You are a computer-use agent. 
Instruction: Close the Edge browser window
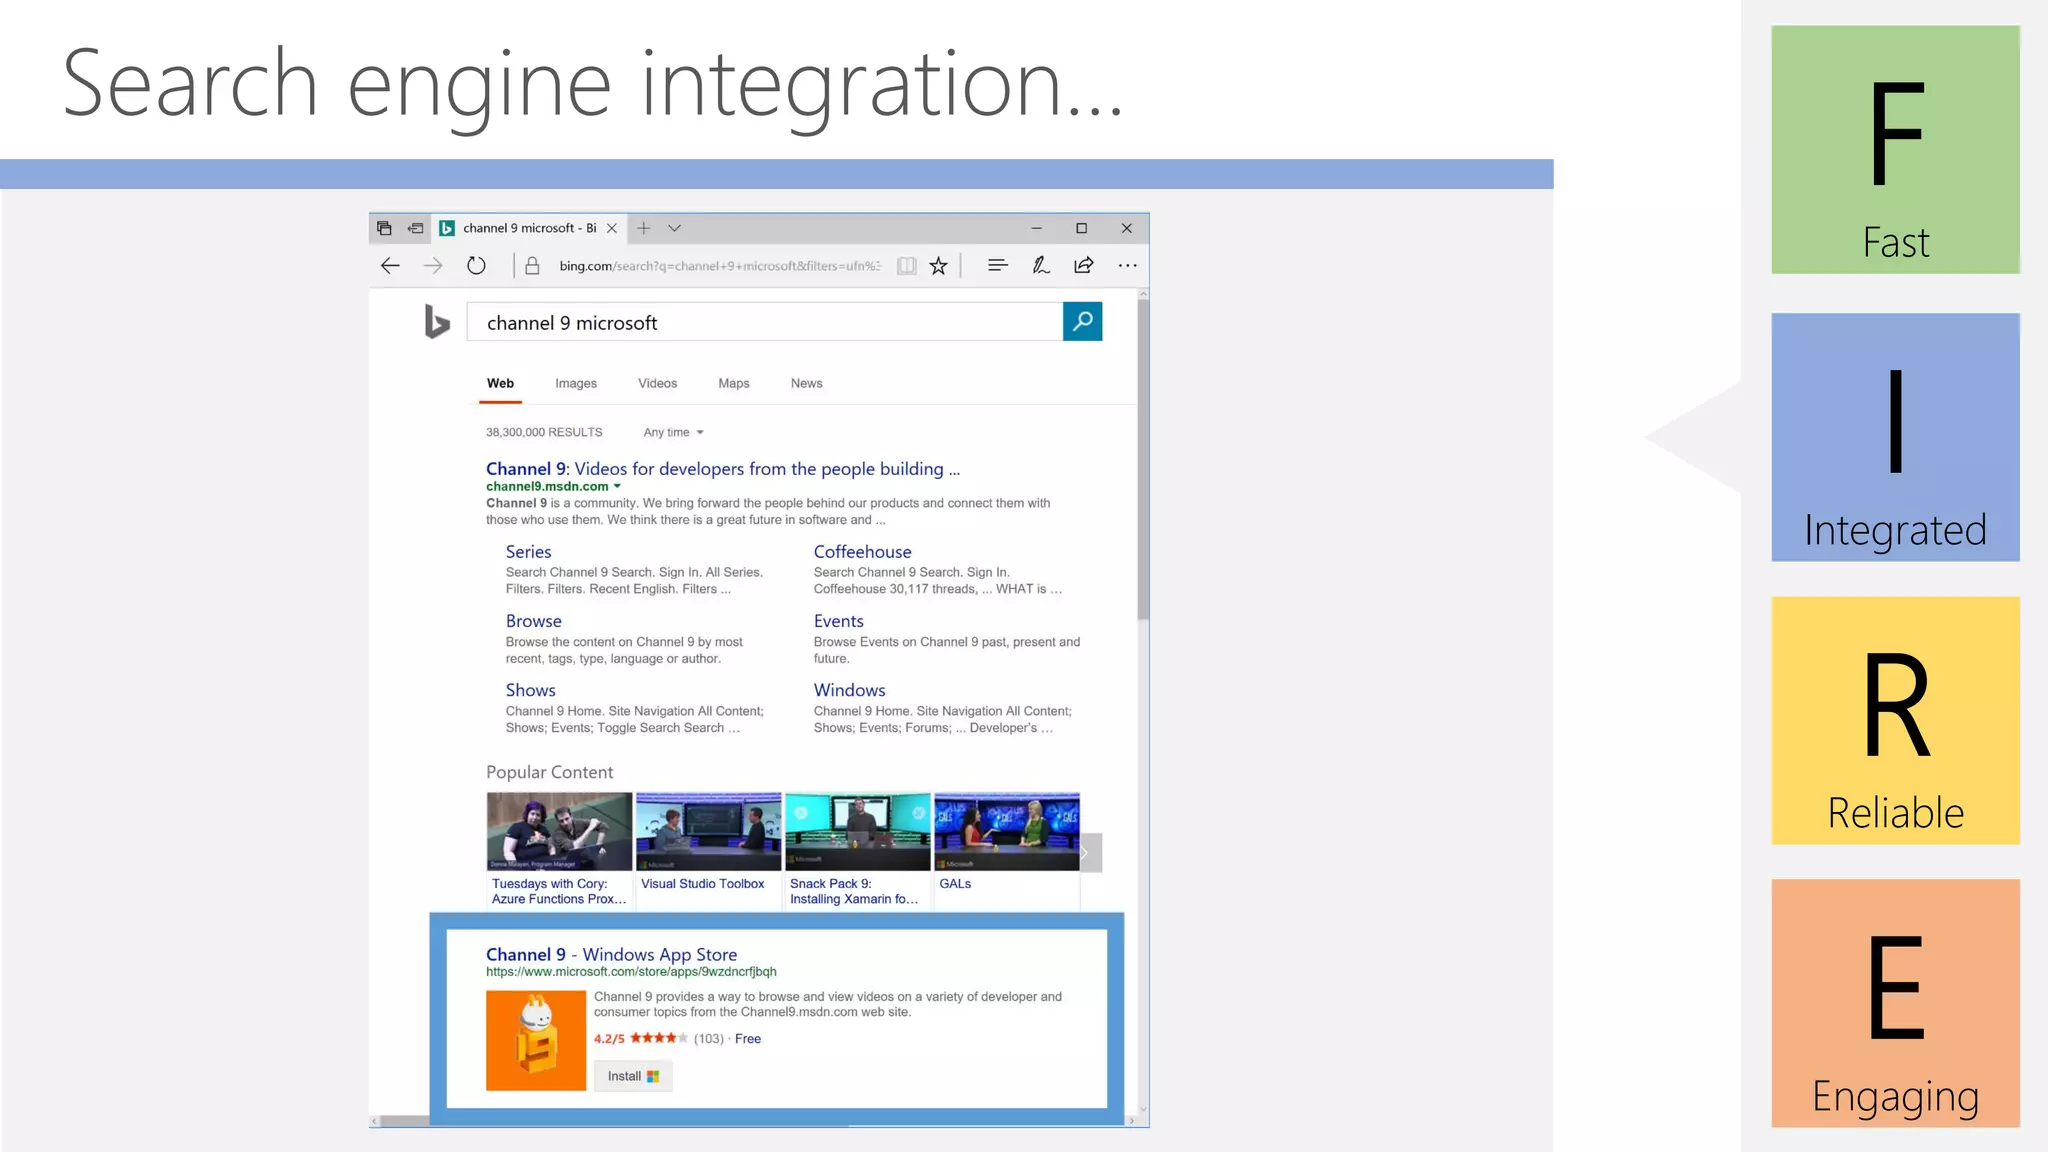pyautogui.click(x=1126, y=228)
